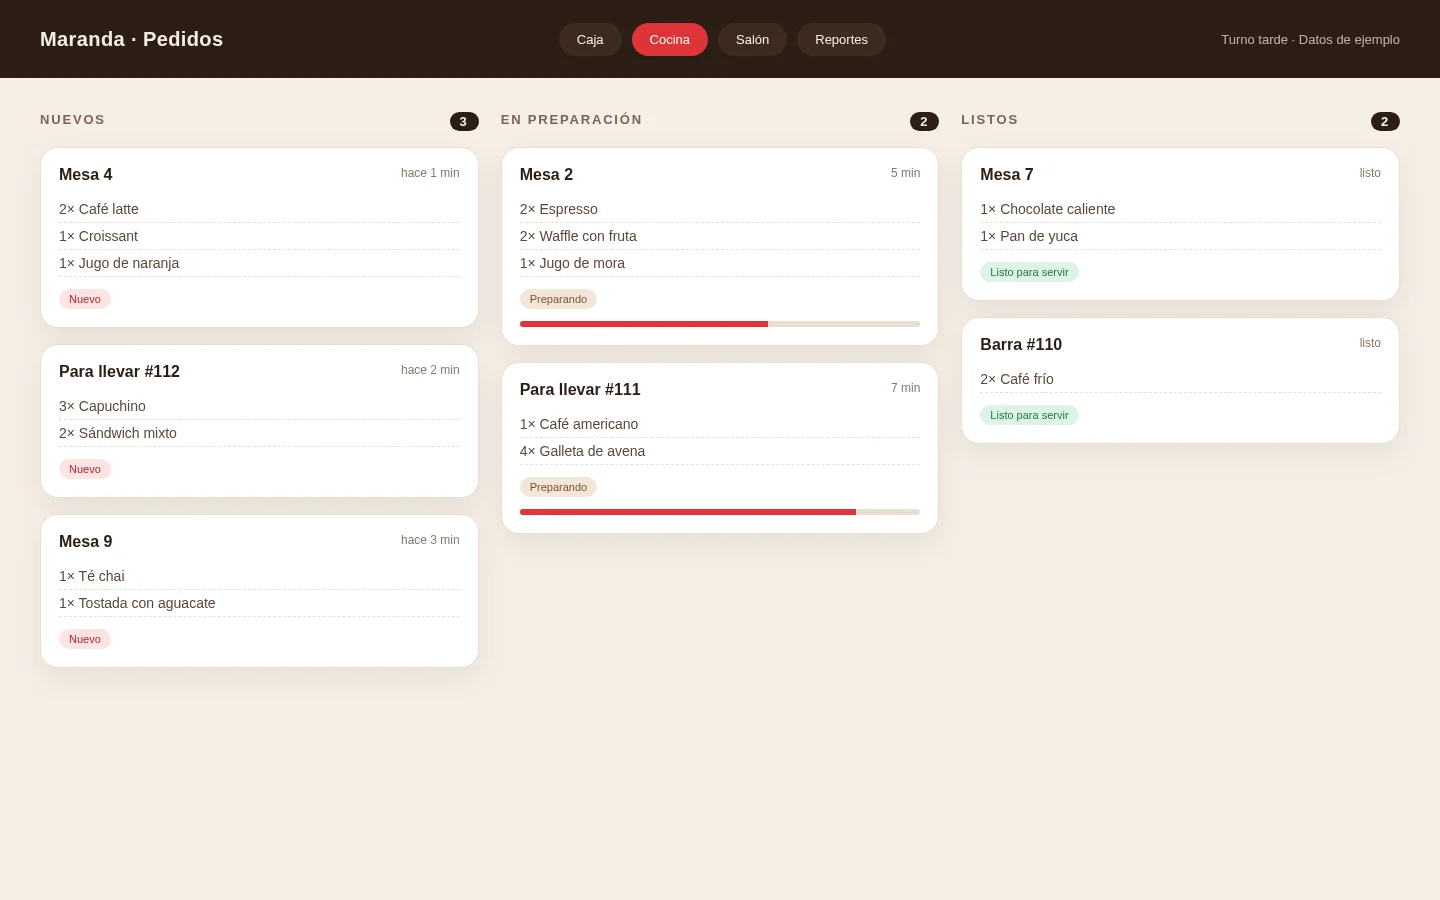
Task: Open the Mesa 4 order card
Action: (259, 237)
